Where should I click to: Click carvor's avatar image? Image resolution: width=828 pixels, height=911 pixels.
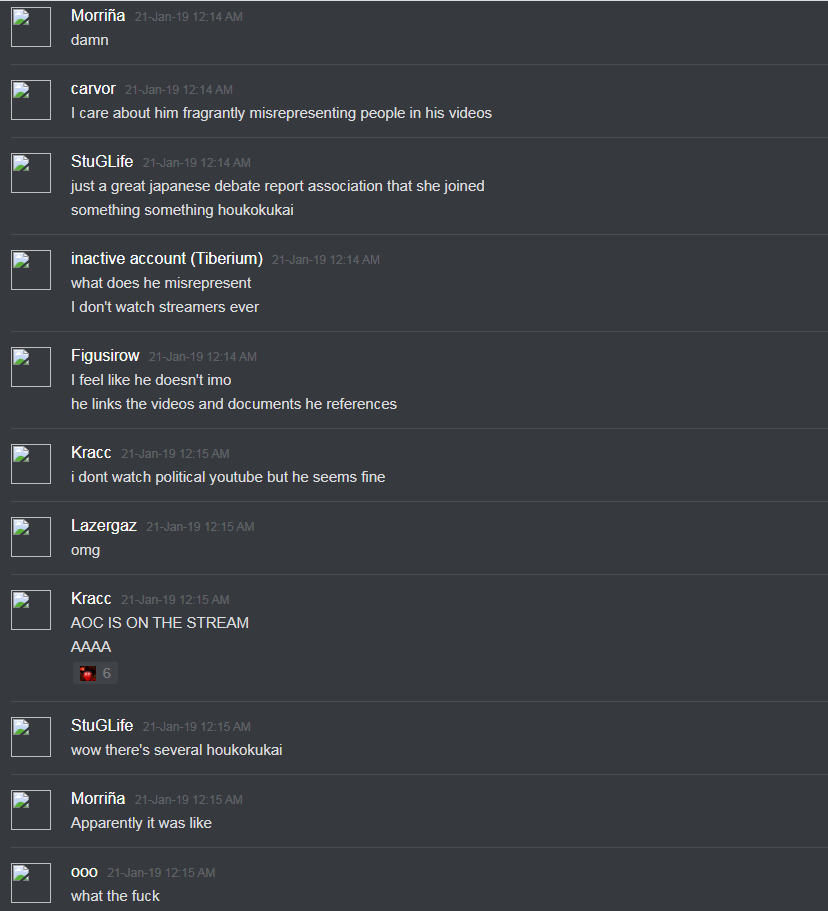(x=31, y=100)
